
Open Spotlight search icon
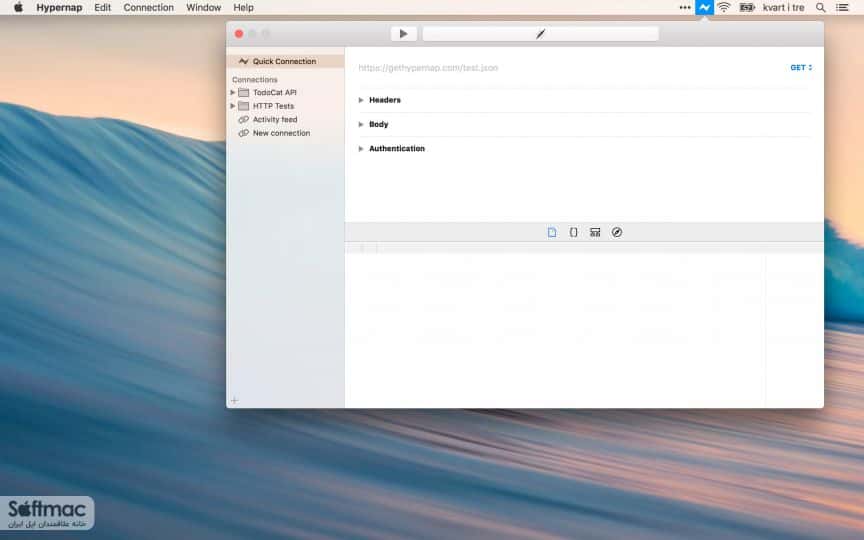(820, 8)
